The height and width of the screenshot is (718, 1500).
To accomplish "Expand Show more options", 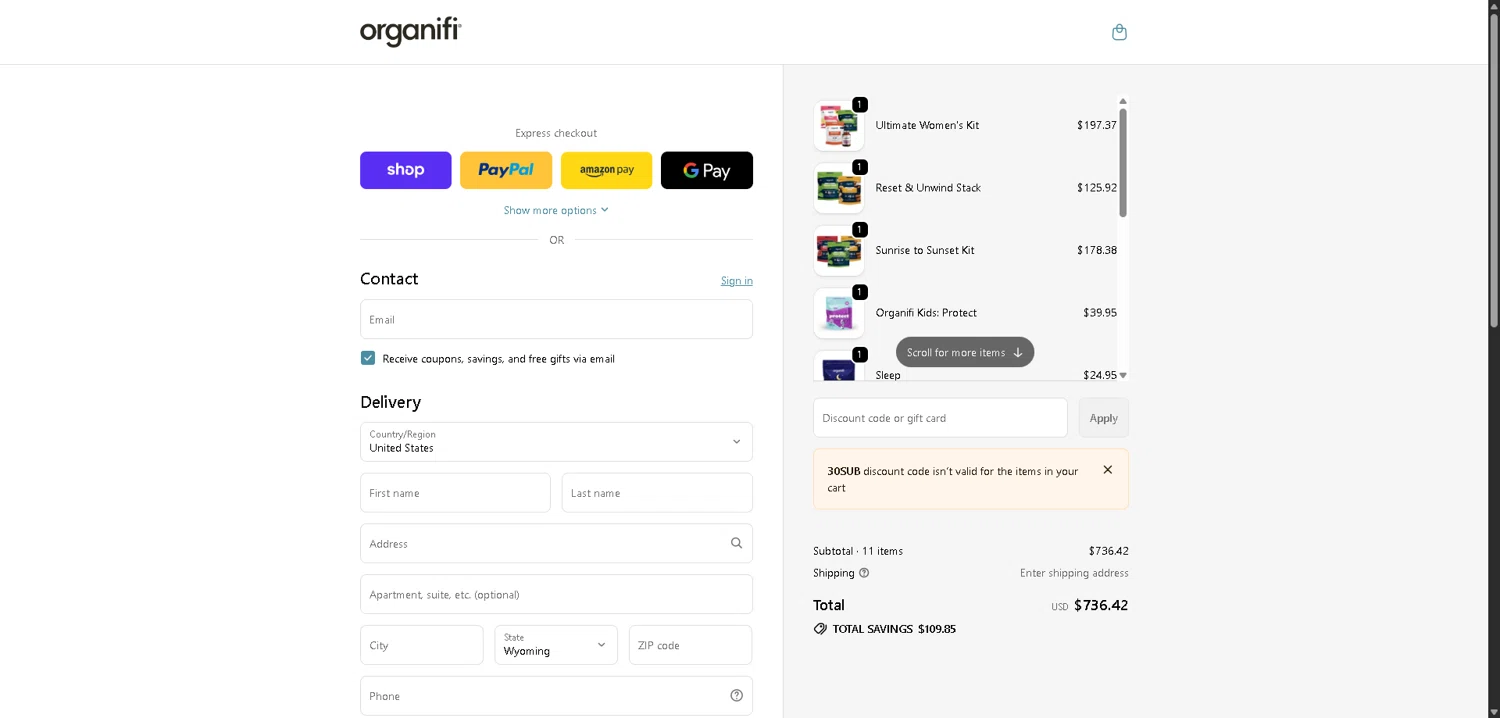I will click(556, 210).
